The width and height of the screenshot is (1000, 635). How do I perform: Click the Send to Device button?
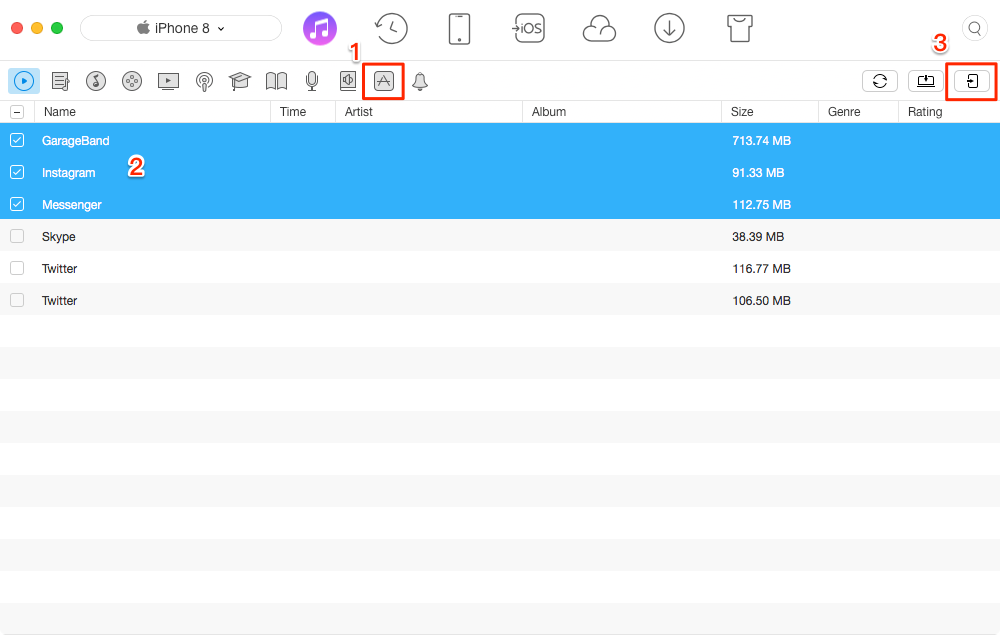pos(971,81)
